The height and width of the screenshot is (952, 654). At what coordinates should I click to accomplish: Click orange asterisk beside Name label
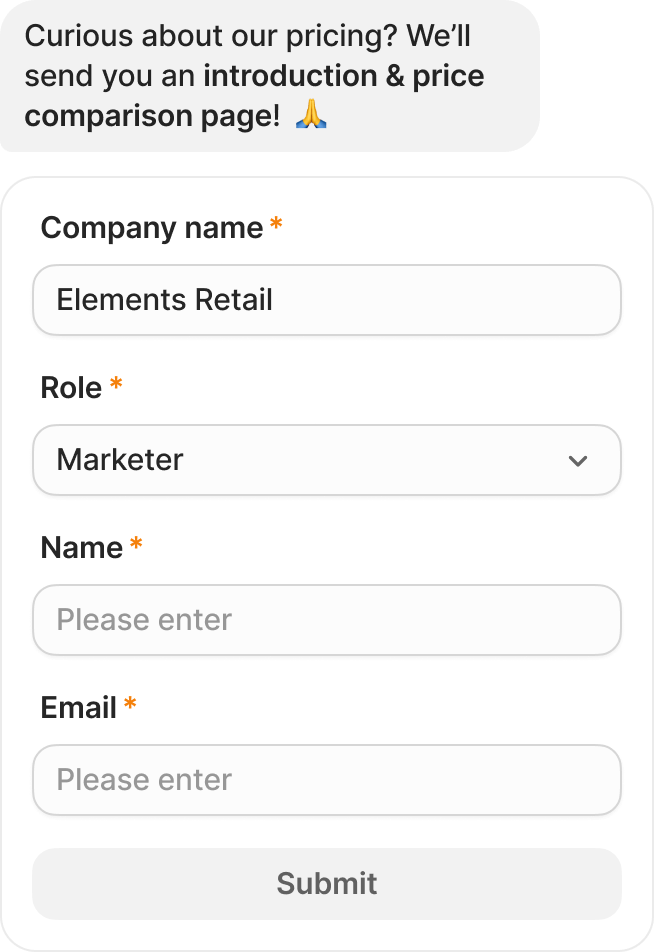point(136,543)
